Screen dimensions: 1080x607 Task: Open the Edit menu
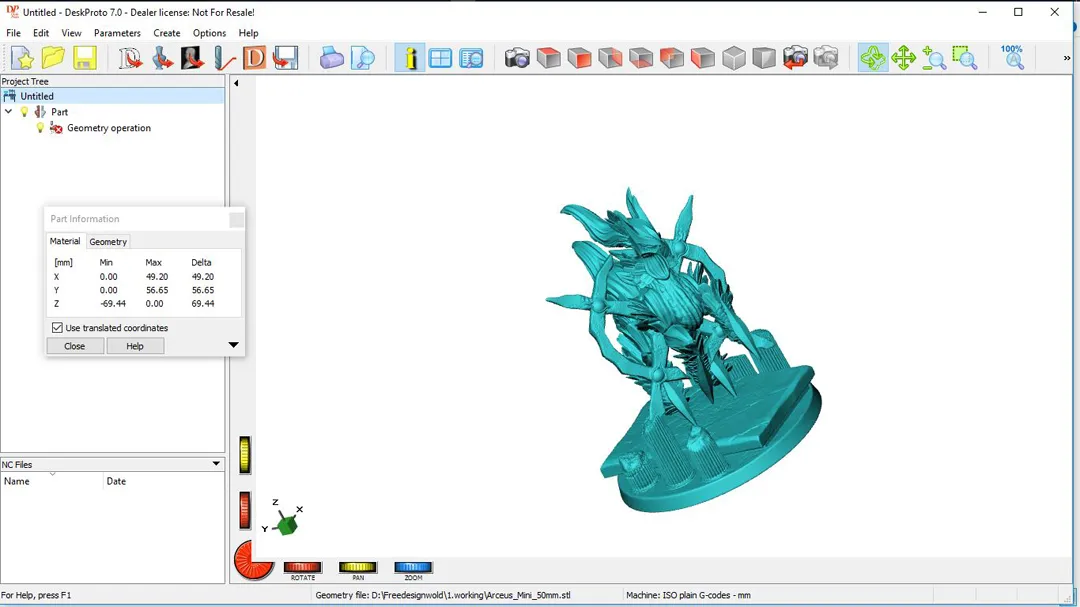pos(41,33)
